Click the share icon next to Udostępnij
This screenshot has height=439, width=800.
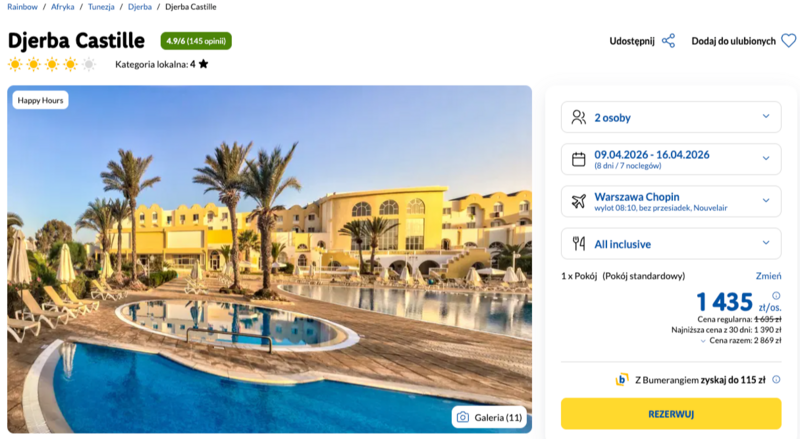pos(668,41)
